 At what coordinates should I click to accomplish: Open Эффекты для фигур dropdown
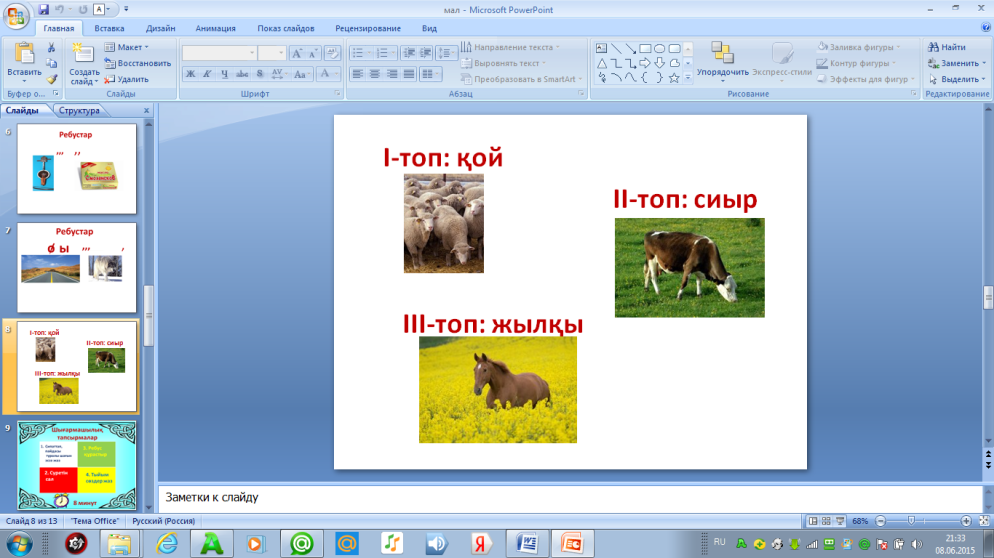tap(865, 79)
